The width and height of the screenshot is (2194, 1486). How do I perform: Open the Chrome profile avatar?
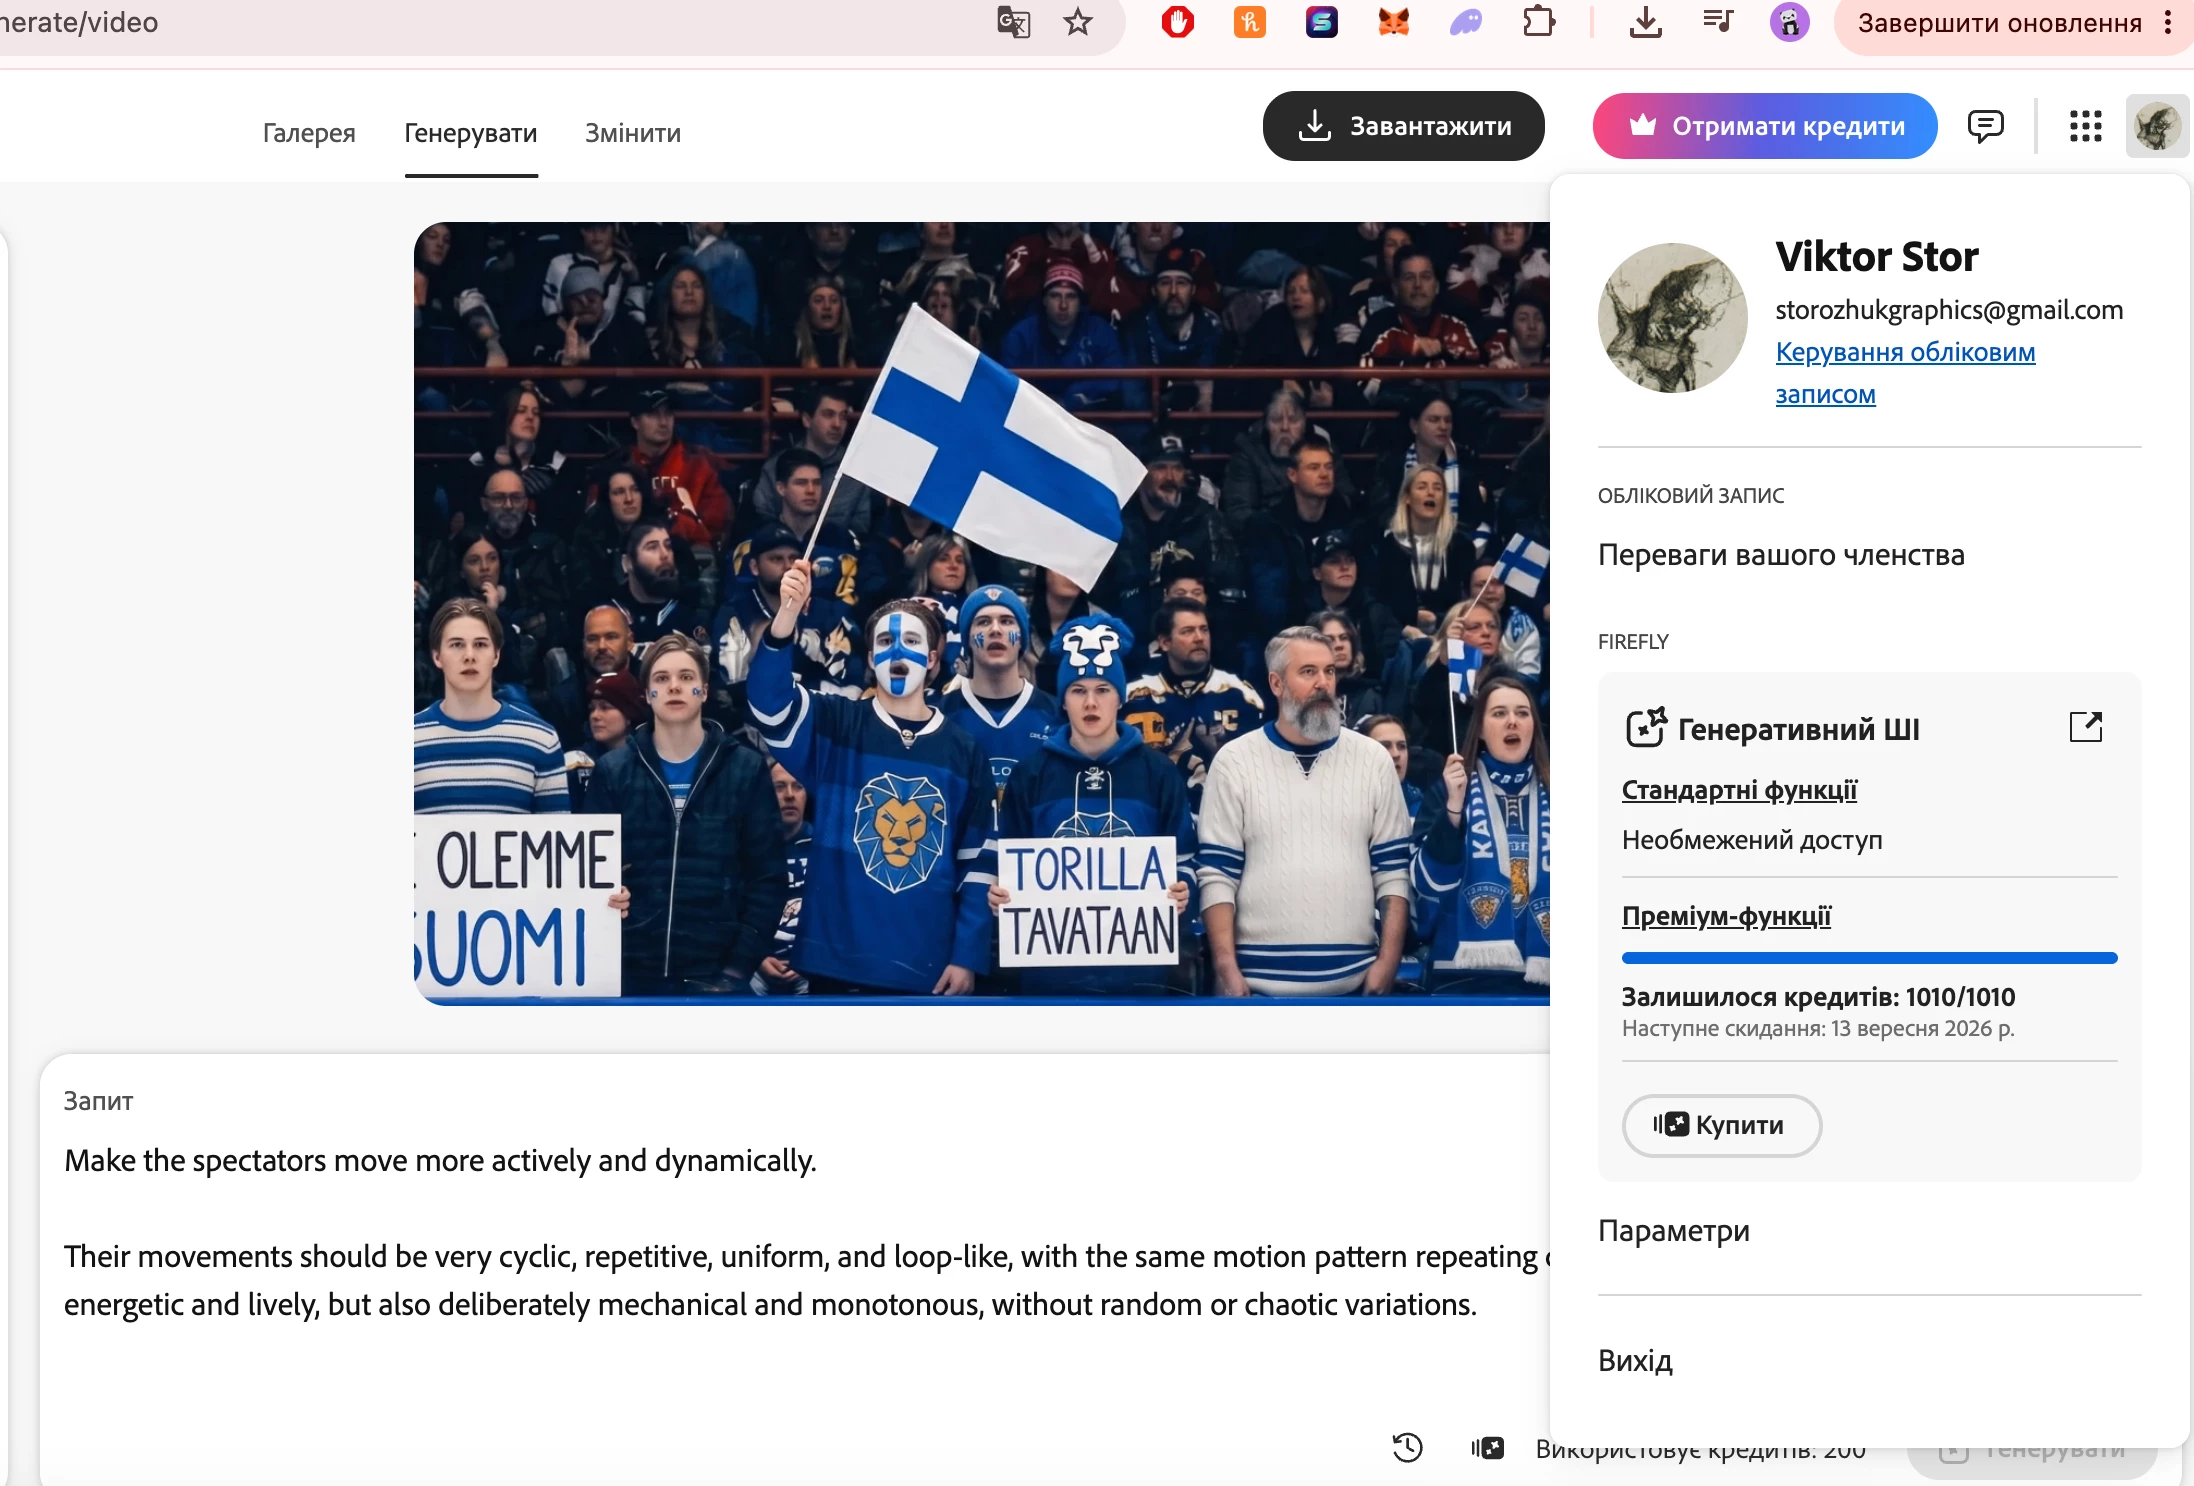pos(1789,22)
